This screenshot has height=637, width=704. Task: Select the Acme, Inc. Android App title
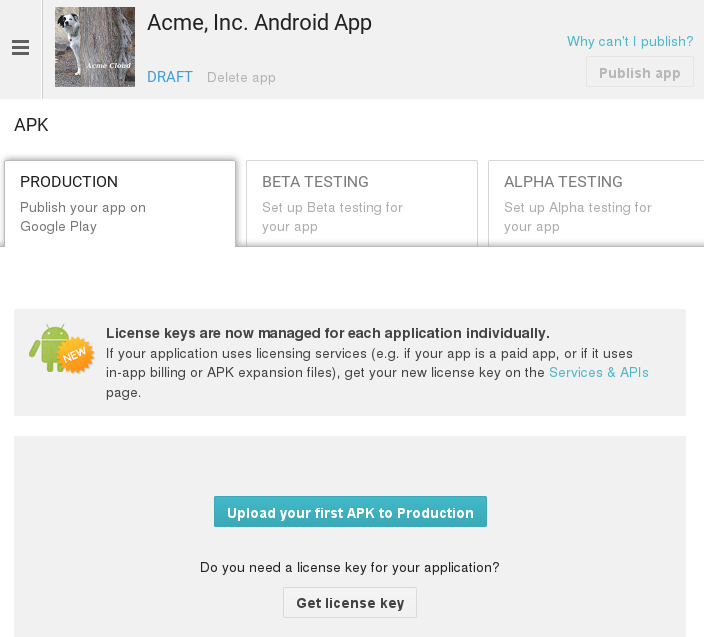(x=259, y=23)
